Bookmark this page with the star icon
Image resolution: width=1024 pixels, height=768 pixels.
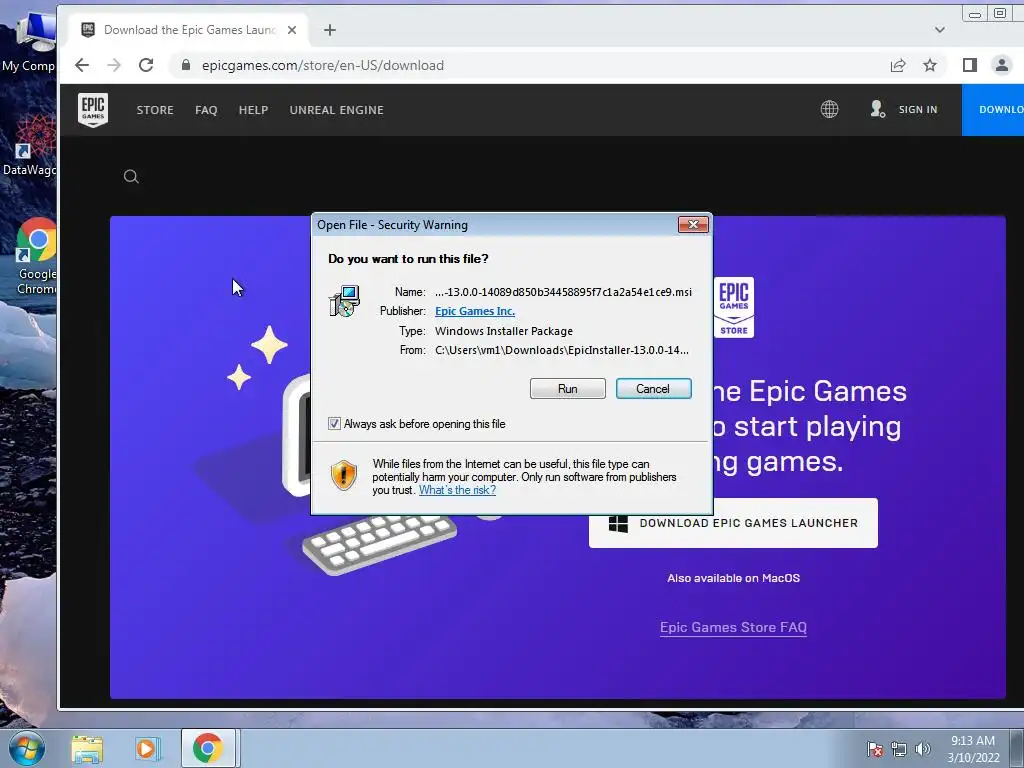click(930, 65)
